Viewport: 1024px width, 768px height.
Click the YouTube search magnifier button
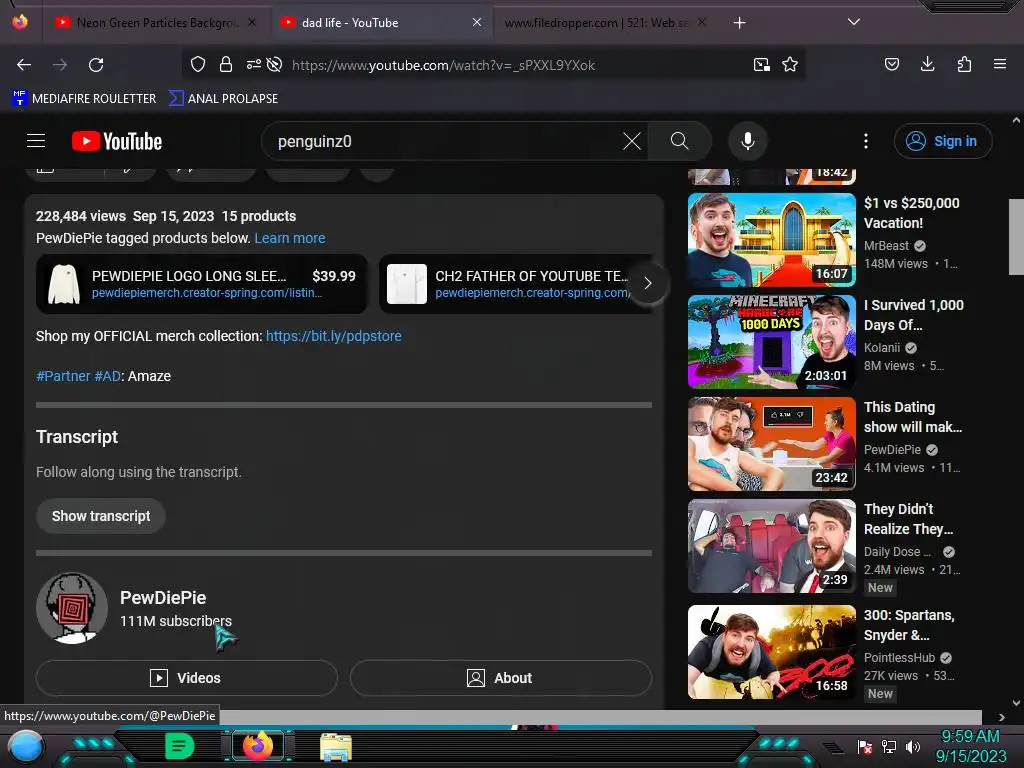[x=679, y=141]
